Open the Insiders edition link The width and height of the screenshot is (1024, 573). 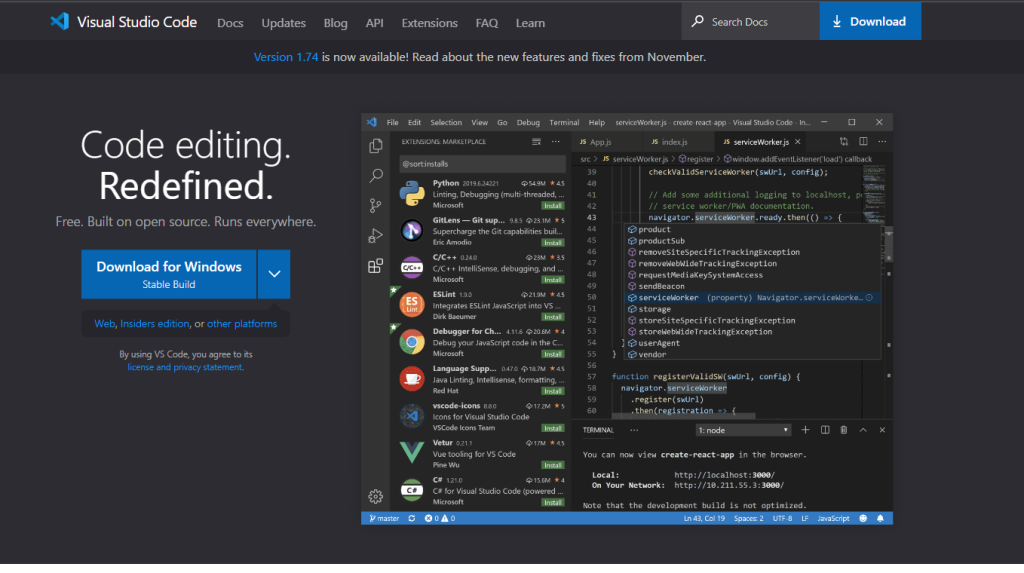[x=155, y=323]
